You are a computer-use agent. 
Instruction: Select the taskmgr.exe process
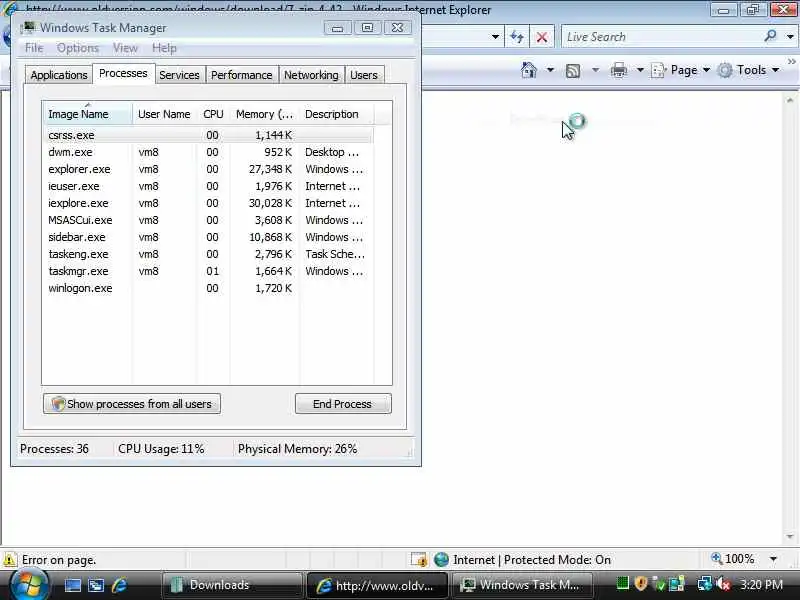click(x=208, y=271)
